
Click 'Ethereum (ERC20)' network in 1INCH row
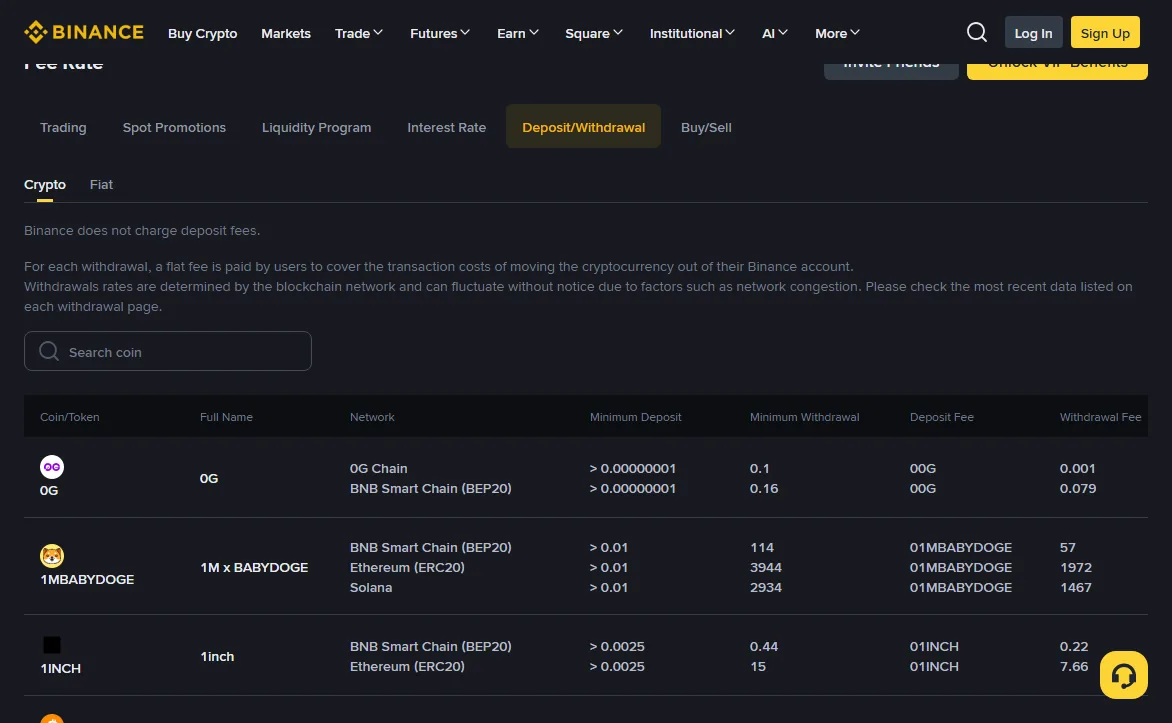407,666
